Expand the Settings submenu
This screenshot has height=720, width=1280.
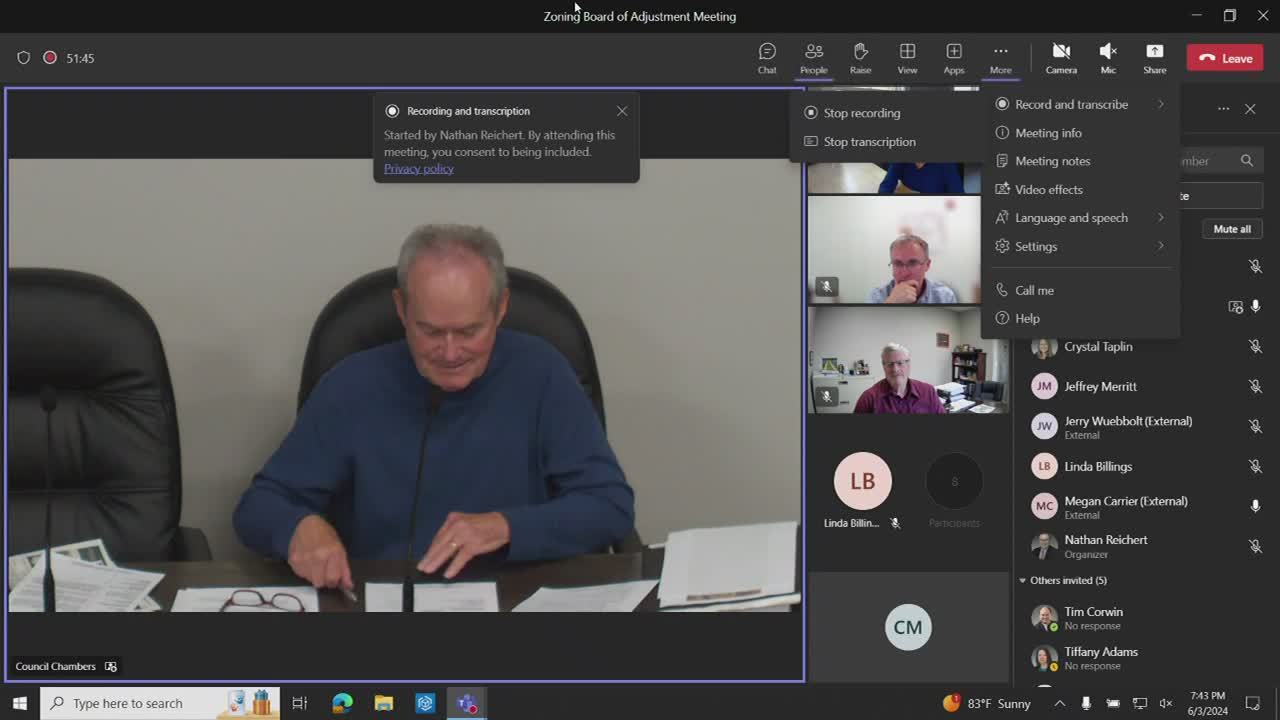tap(1080, 246)
